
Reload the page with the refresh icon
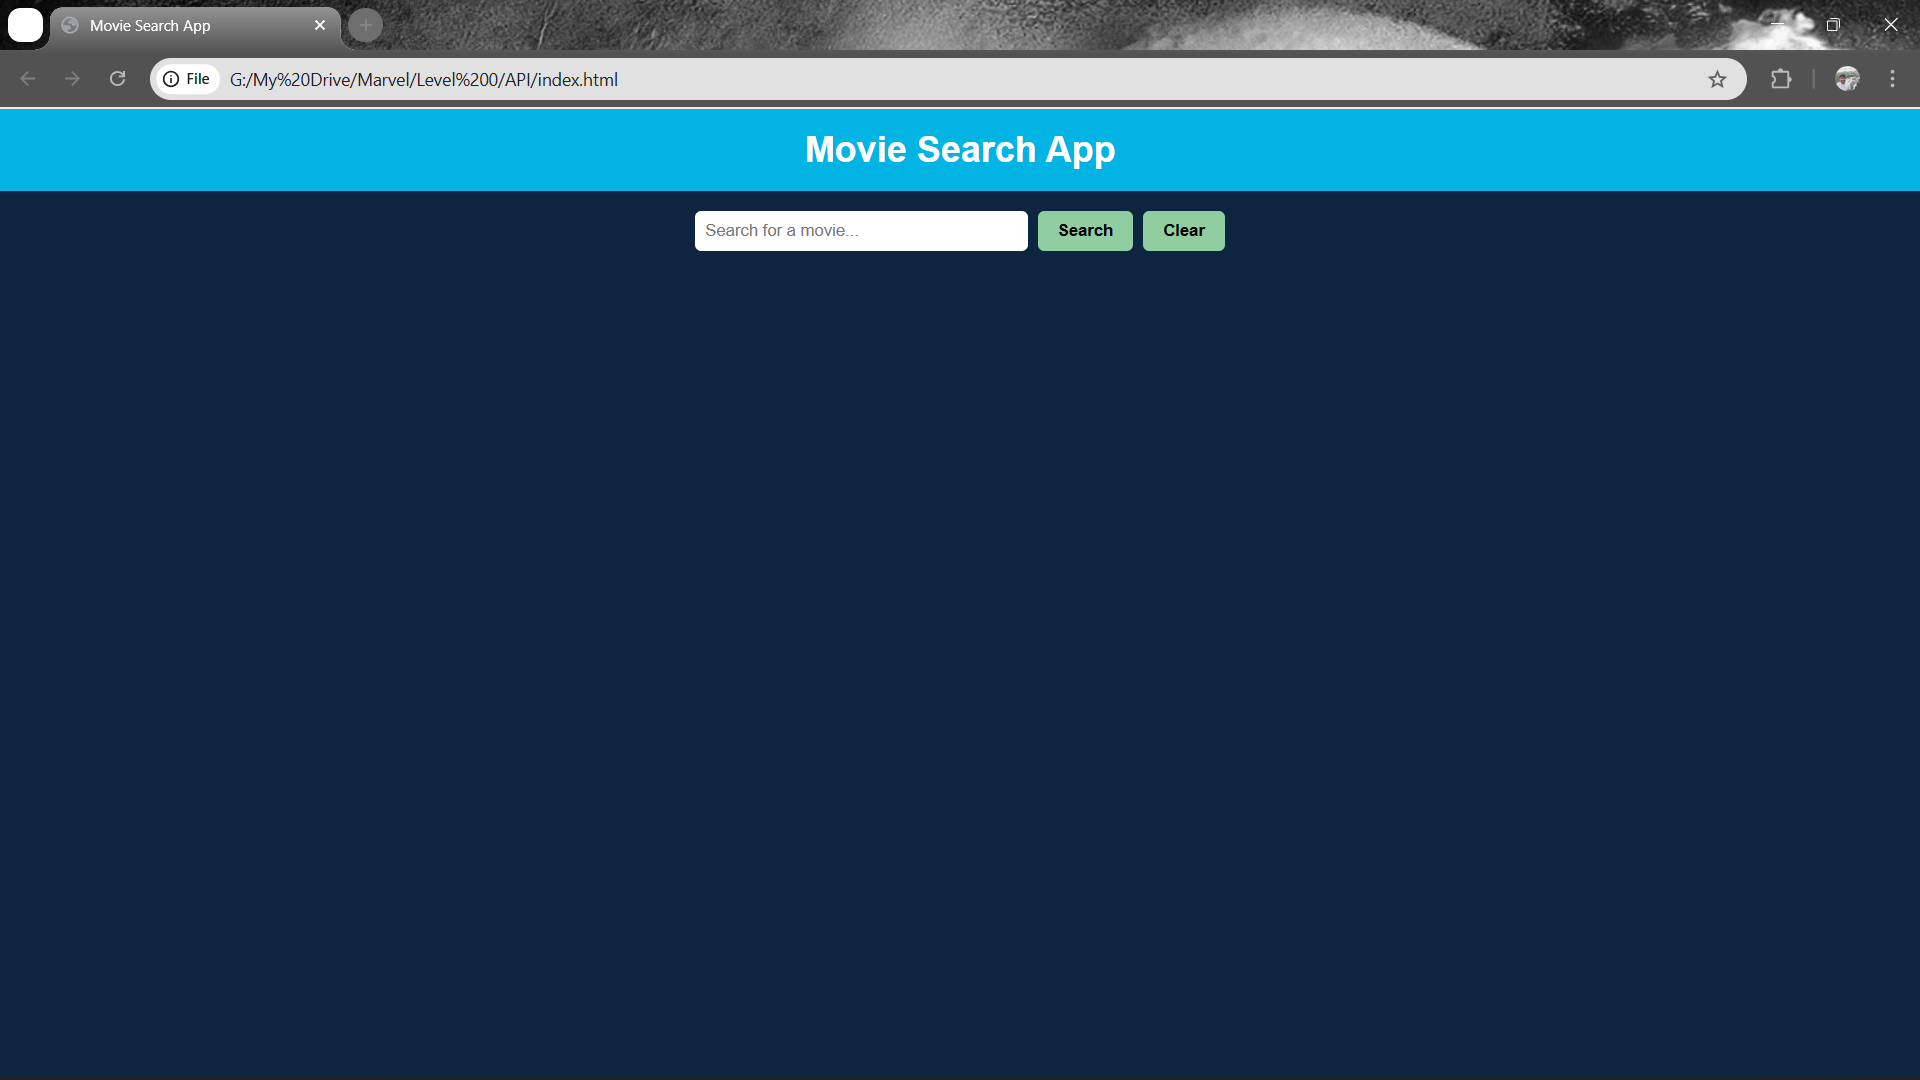click(117, 79)
